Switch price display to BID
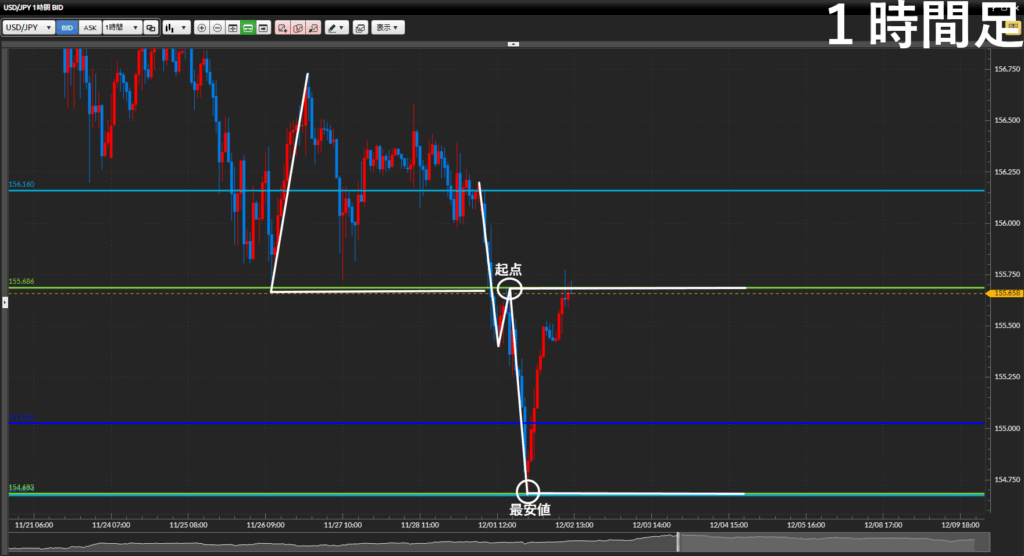The height and width of the screenshot is (556, 1024). (x=68, y=28)
